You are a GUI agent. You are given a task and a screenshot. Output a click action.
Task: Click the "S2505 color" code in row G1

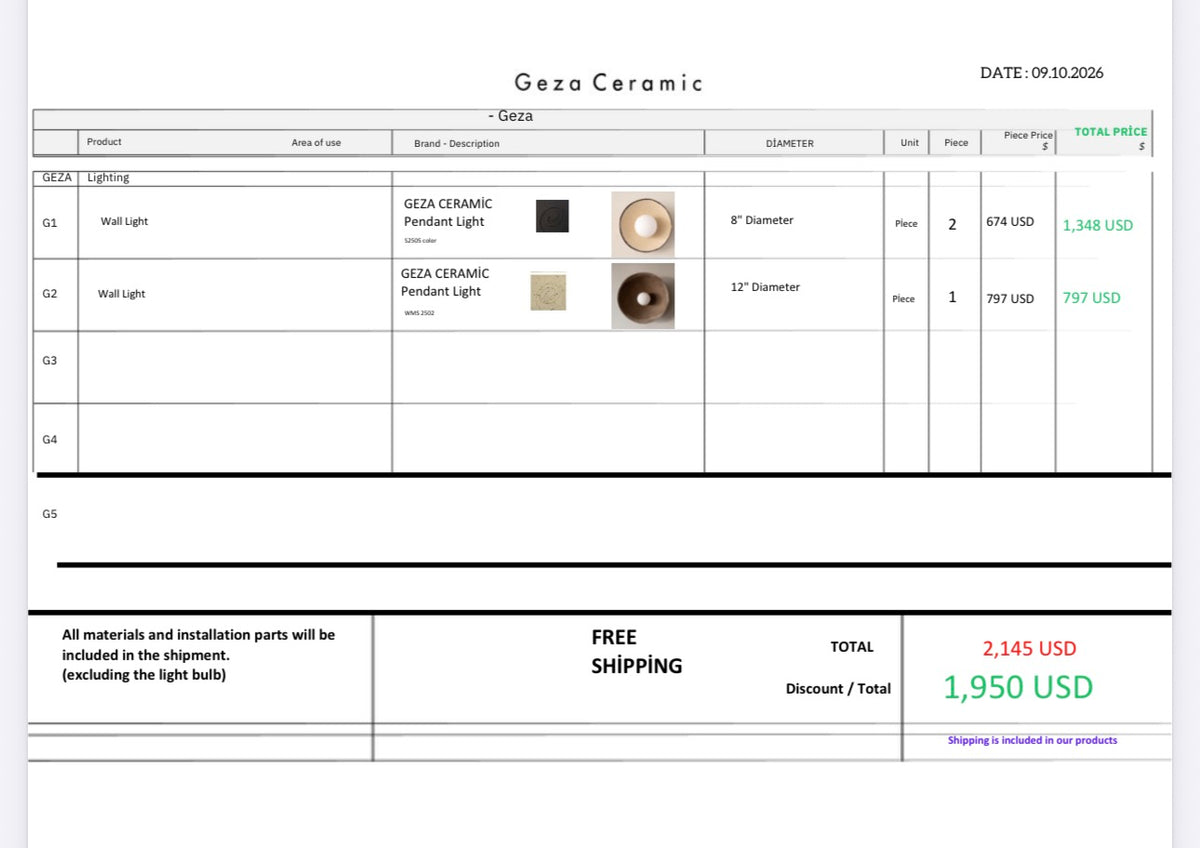click(420, 241)
